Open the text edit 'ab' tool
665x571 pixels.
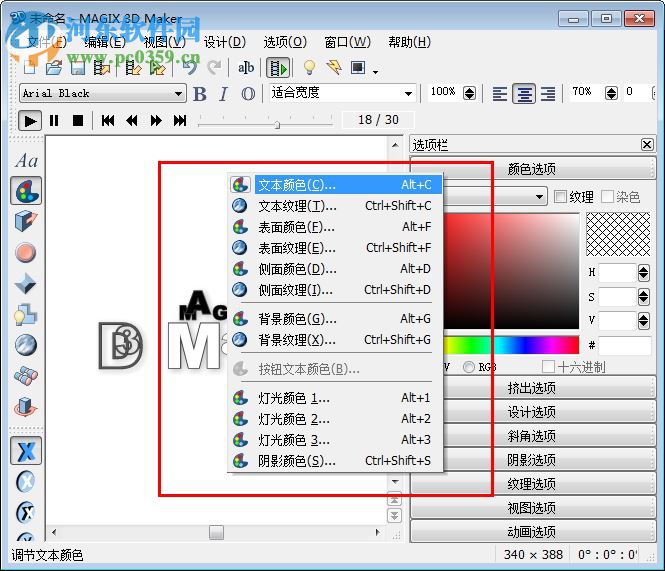pos(246,67)
